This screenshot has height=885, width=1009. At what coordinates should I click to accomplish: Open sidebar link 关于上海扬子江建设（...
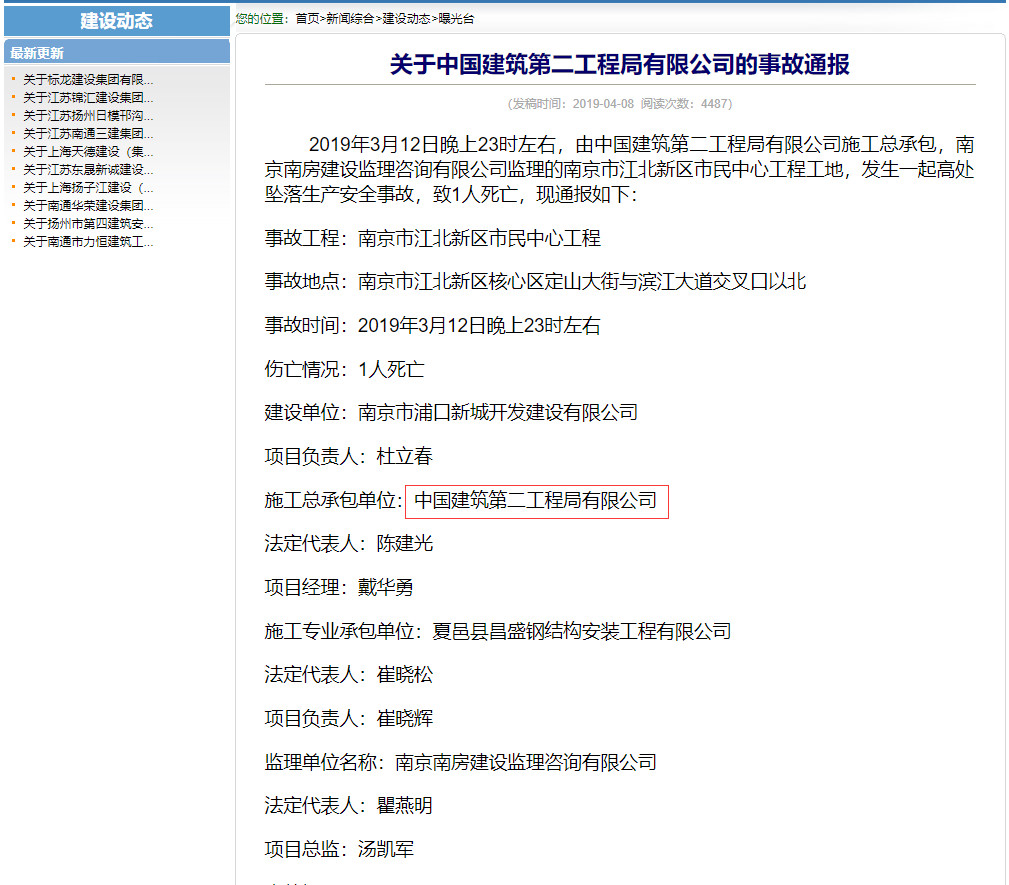88,188
